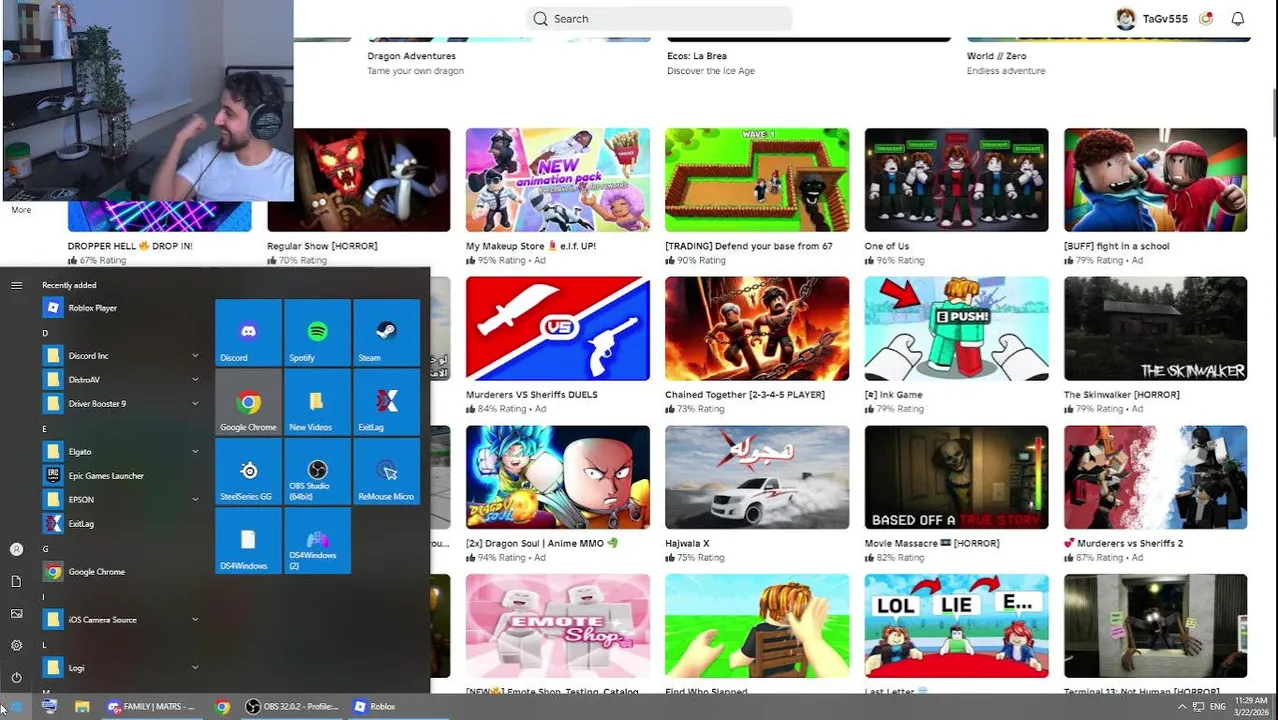Open the Hajwala X game thumbnail

coord(757,478)
